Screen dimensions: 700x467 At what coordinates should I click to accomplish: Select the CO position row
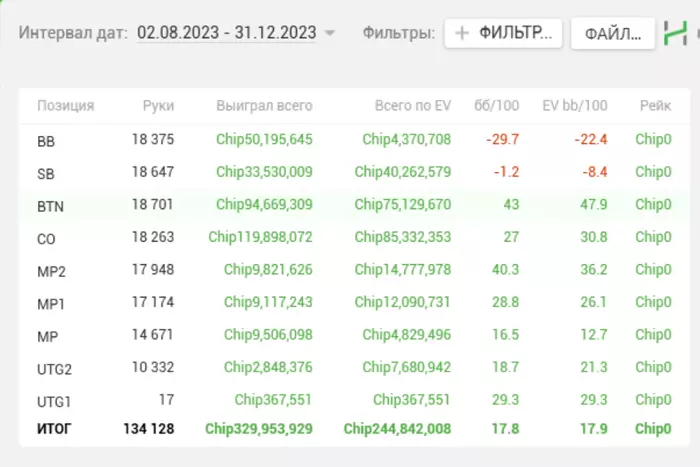pyautogui.click(x=354, y=238)
